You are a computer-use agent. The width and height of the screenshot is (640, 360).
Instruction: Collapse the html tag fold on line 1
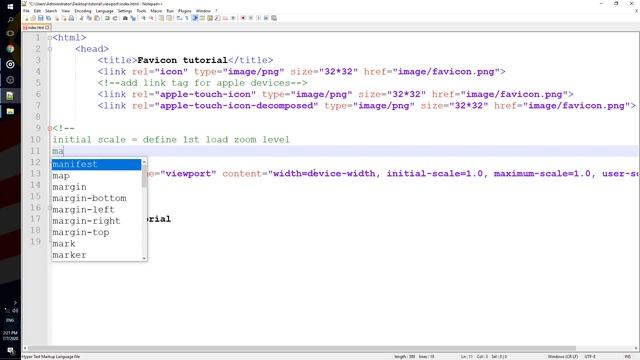(49, 38)
